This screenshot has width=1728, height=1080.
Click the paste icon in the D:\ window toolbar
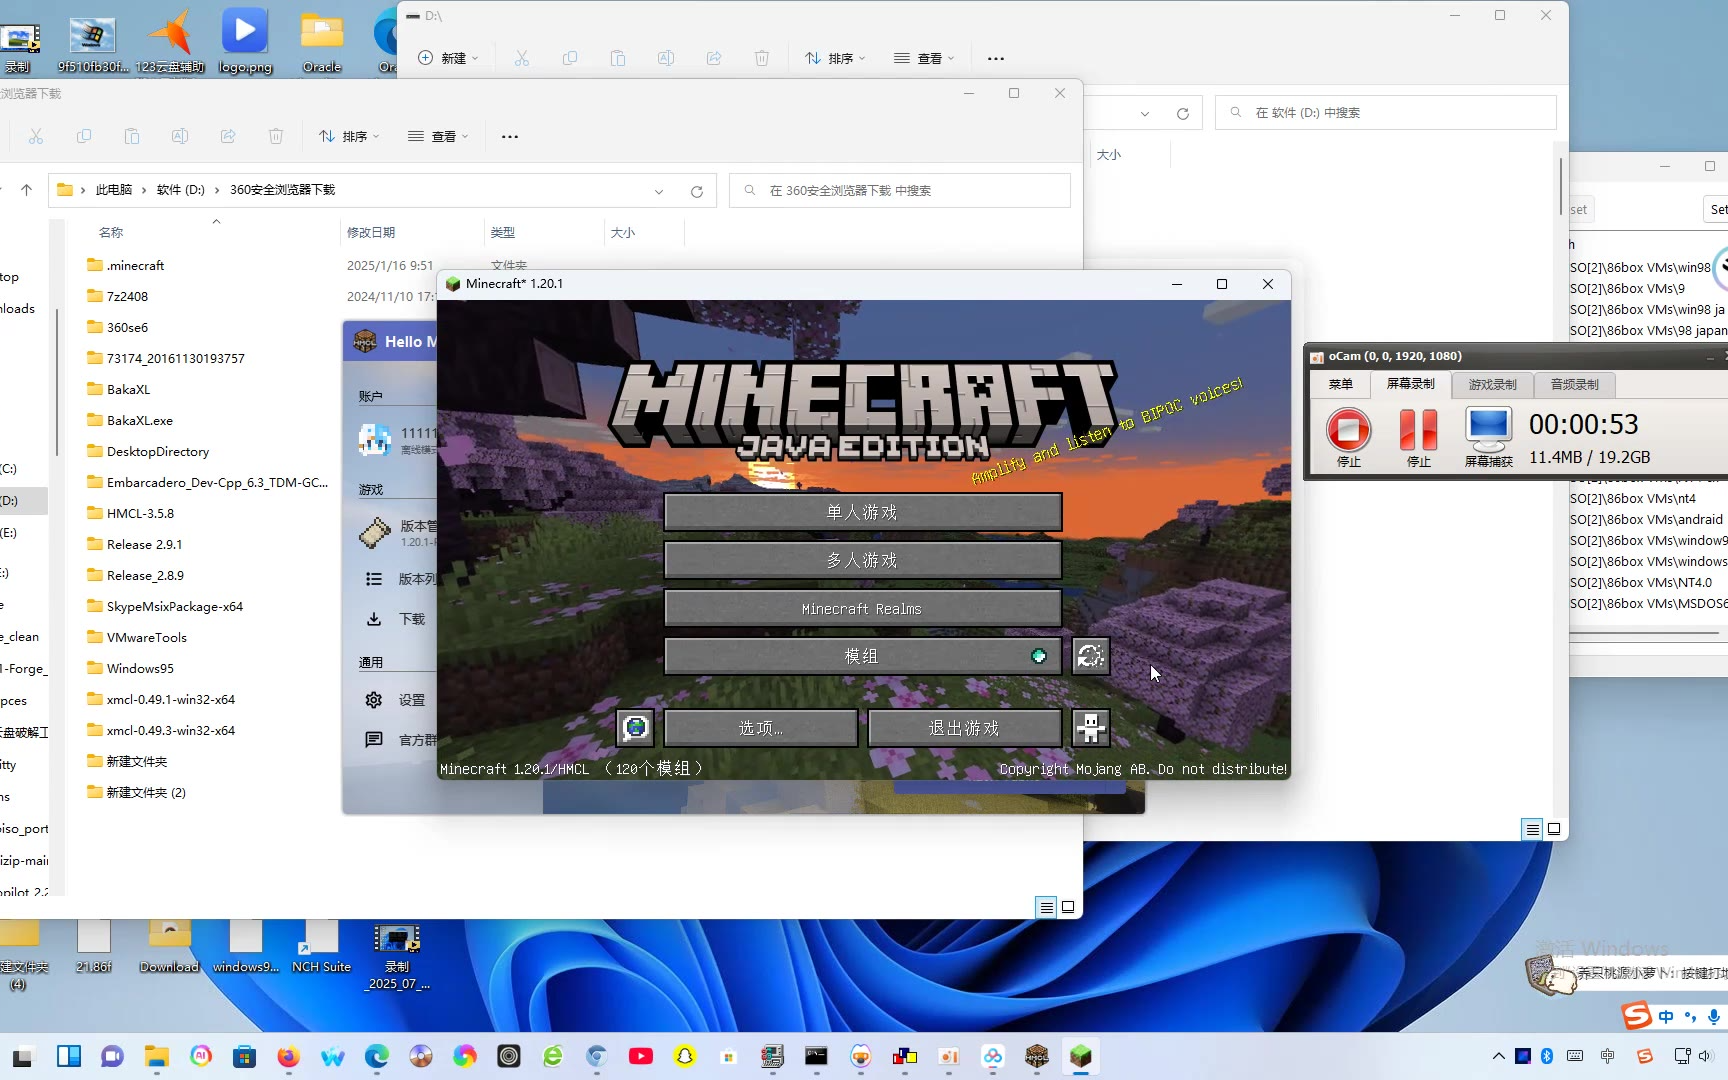(618, 58)
